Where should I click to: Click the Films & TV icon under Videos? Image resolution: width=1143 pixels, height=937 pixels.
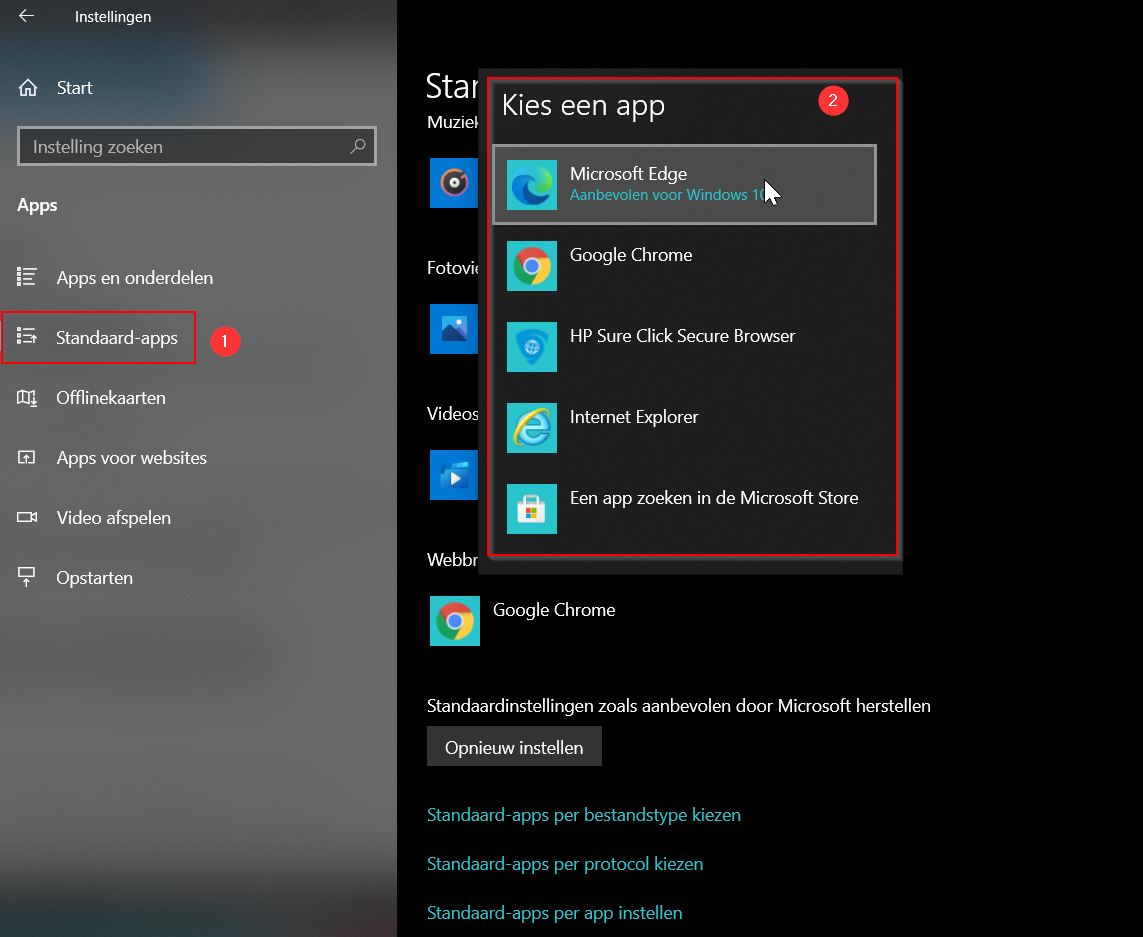pyautogui.click(x=455, y=475)
